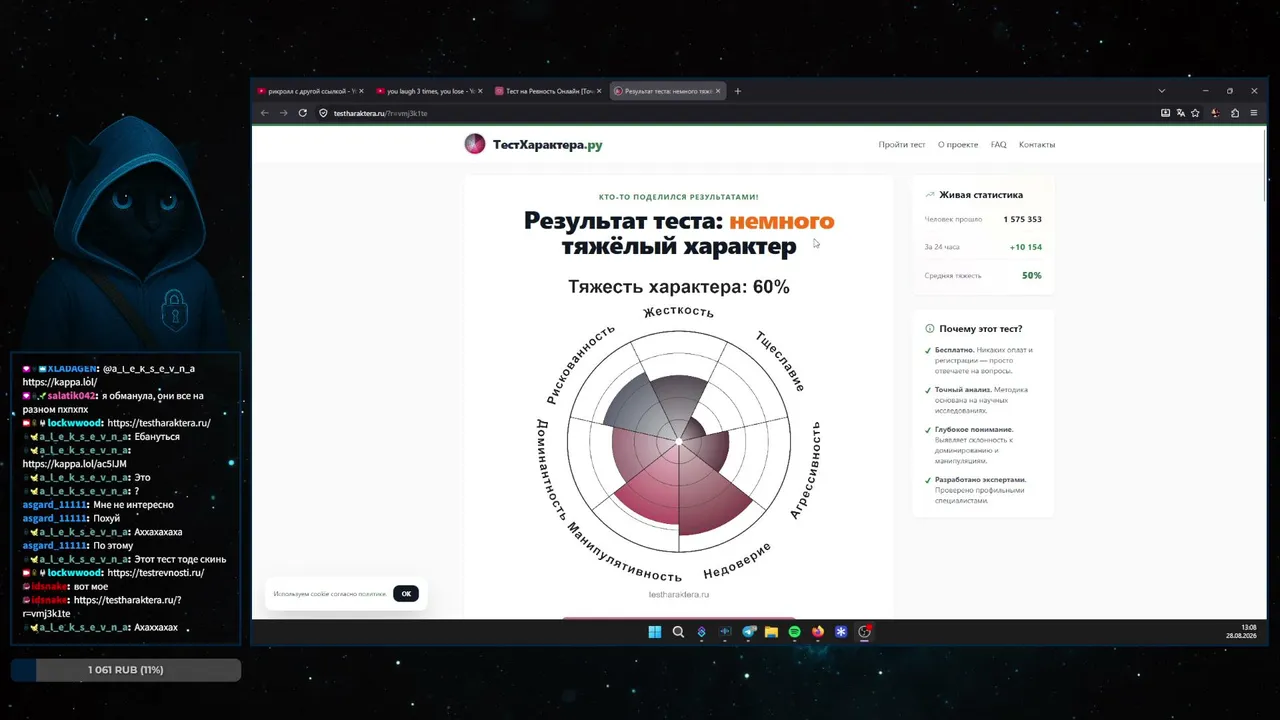Open the blue snowflake taskbar app
1280x720 pixels.
(841, 632)
